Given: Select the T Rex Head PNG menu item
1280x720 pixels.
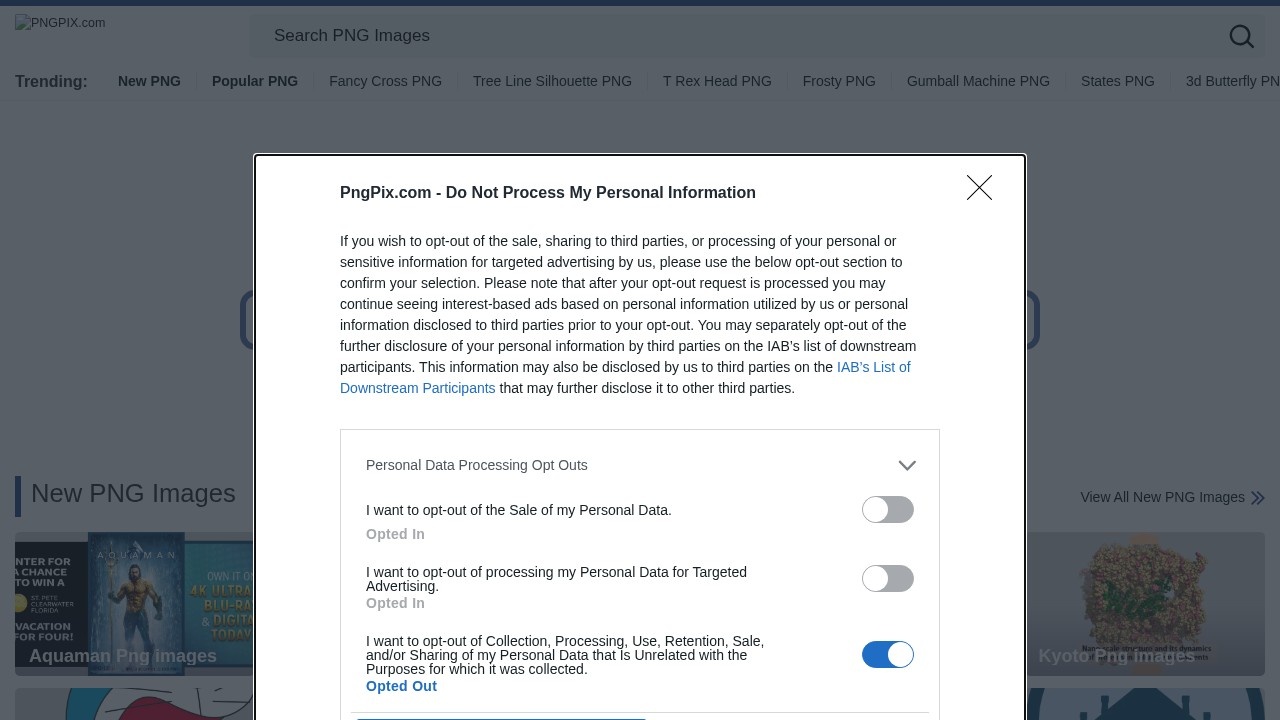Looking at the screenshot, I should point(717,81).
